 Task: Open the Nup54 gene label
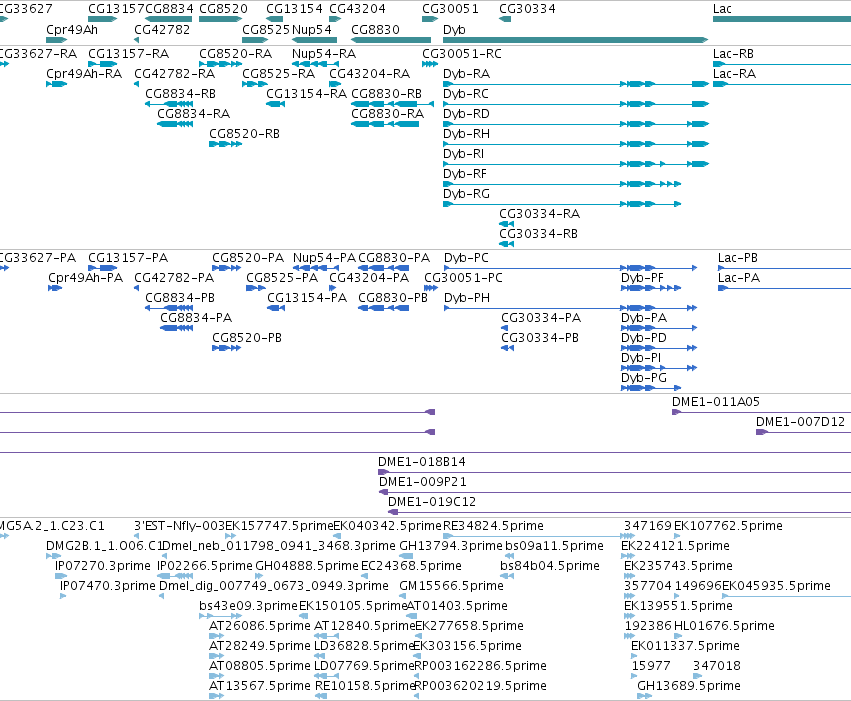312,29
